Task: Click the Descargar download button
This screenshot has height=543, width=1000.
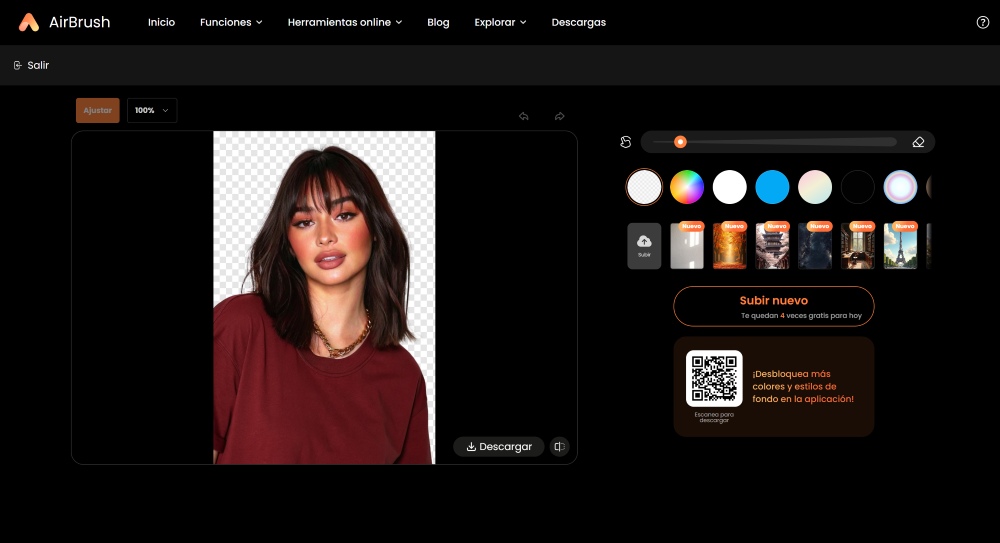Action: [x=499, y=447]
